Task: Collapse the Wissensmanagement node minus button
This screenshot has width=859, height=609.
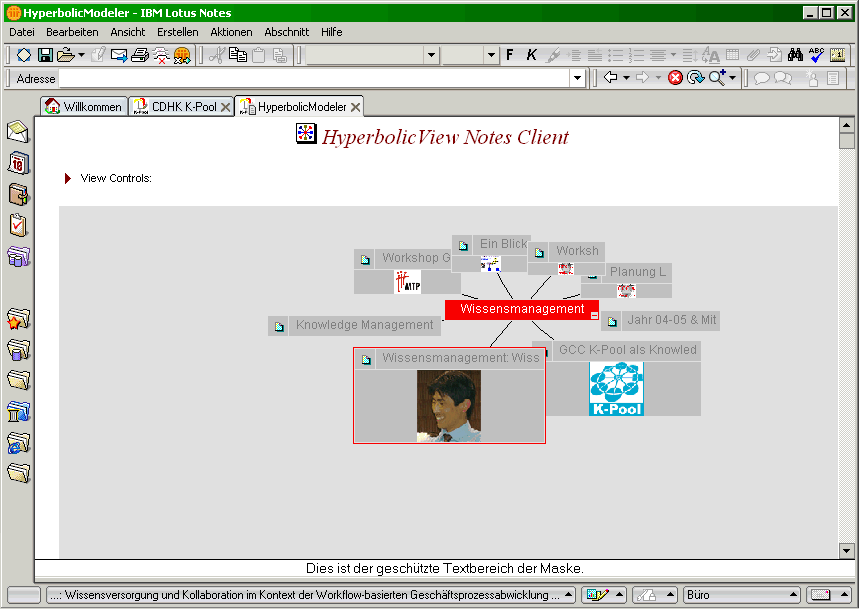Action: tap(594, 315)
